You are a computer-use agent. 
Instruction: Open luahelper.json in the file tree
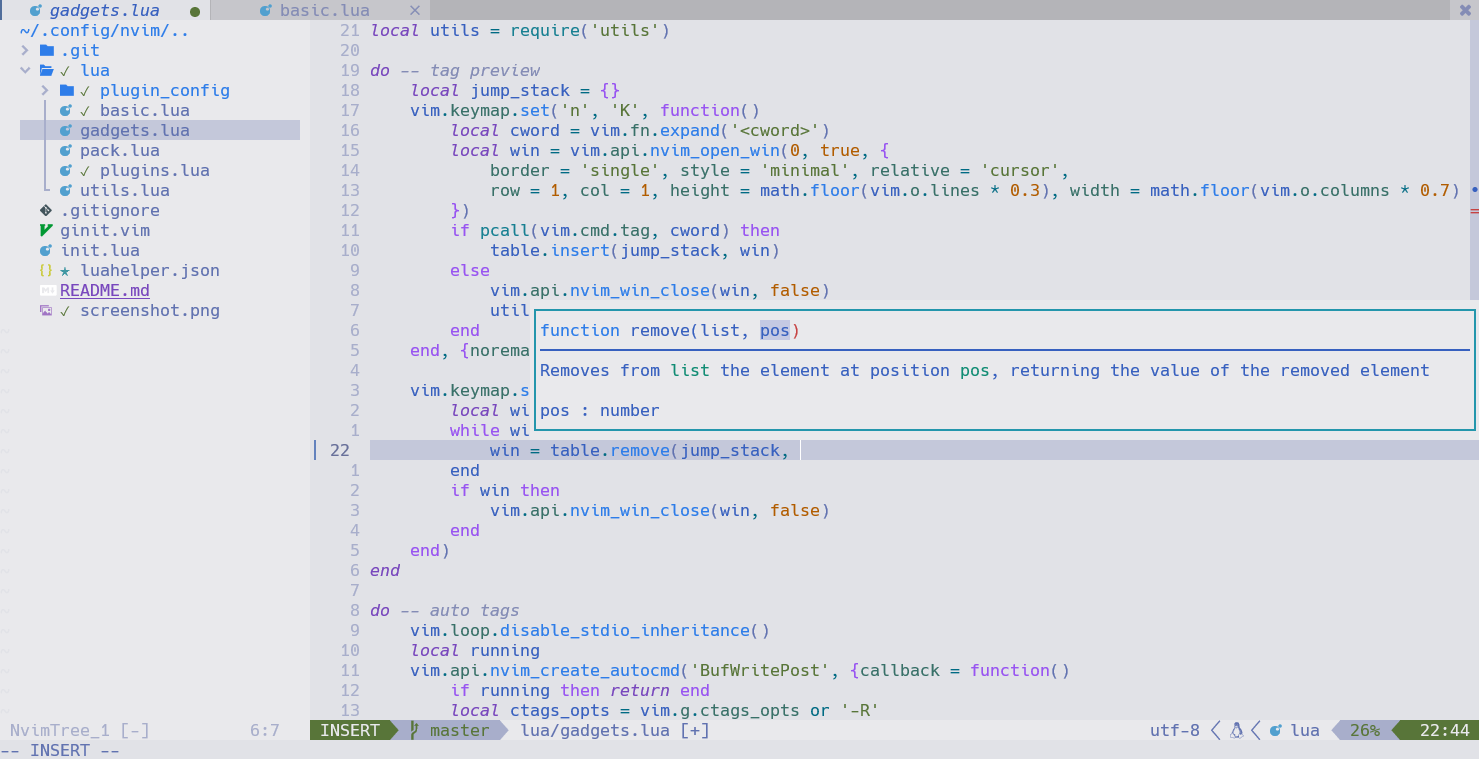(x=150, y=270)
